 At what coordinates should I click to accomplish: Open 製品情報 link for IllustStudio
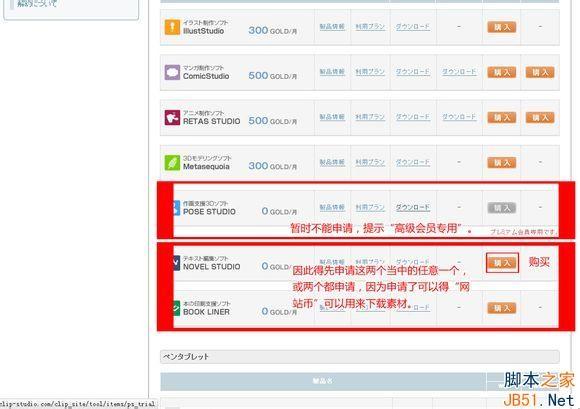click(332, 27)
